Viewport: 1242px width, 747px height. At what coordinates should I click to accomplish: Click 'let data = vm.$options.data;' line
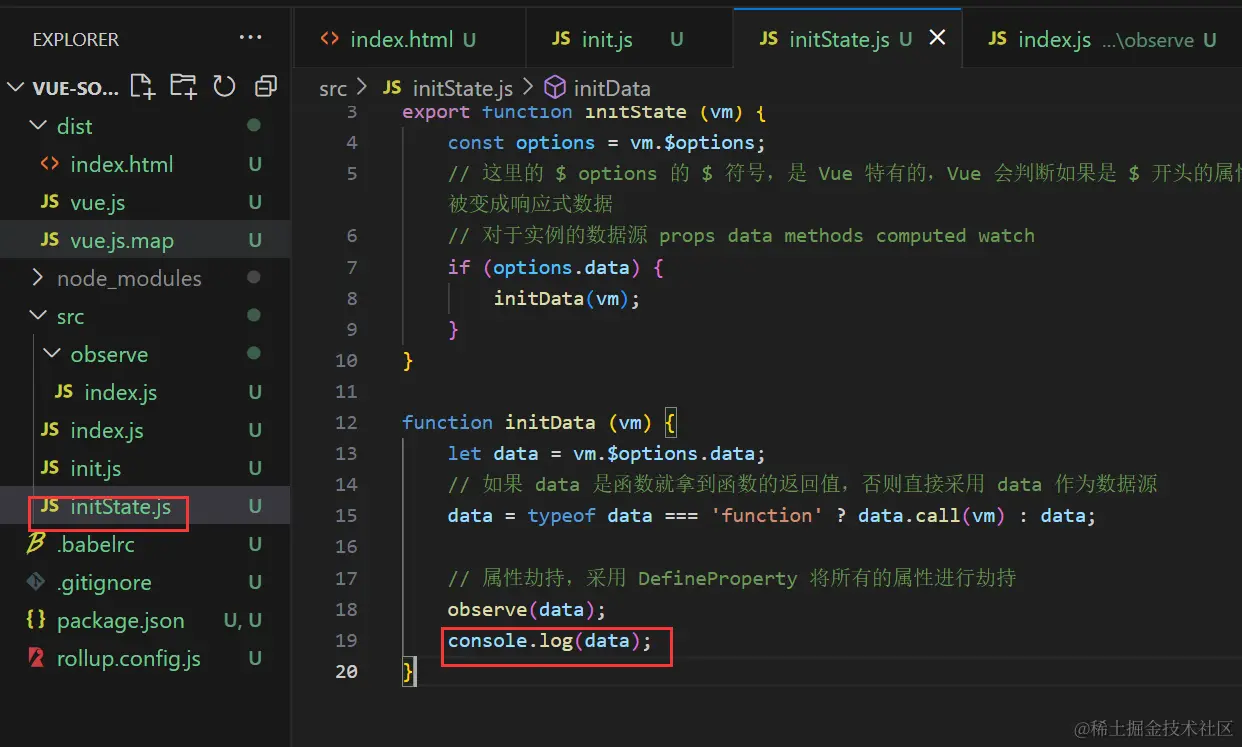pos(607,453)
